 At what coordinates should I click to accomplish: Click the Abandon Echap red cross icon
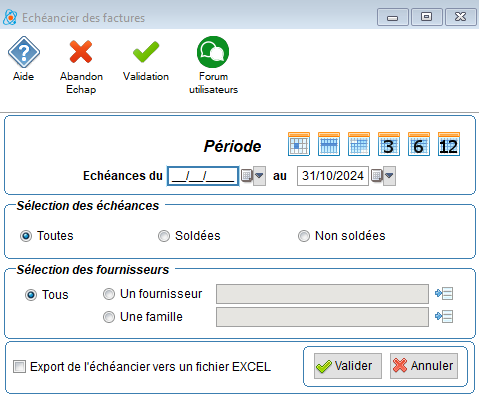tap(81, 52)
